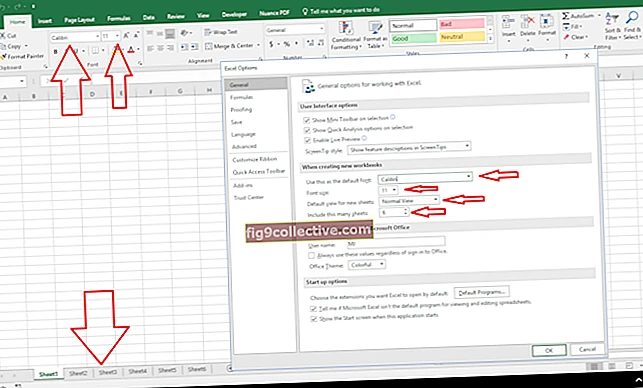Viewport: 643px width, 388px height.
Task: Open the Page Layout ribbon tab
Action: pos(80,19)
